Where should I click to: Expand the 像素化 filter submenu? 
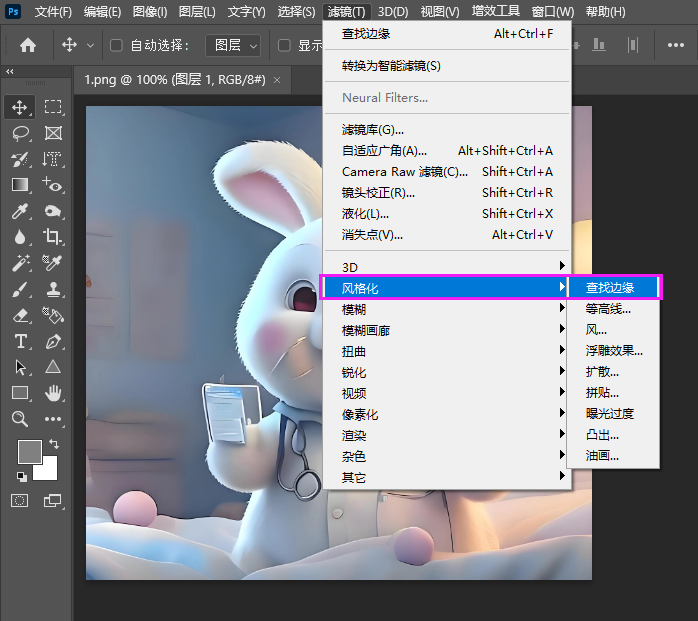pos(446,414)
